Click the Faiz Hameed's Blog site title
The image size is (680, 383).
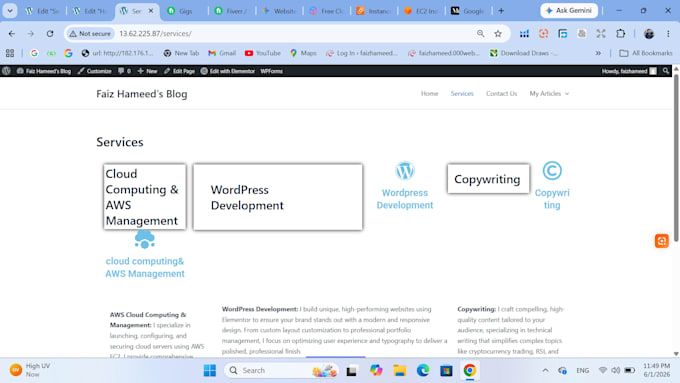pyautogui.click(x=142, y=94)
